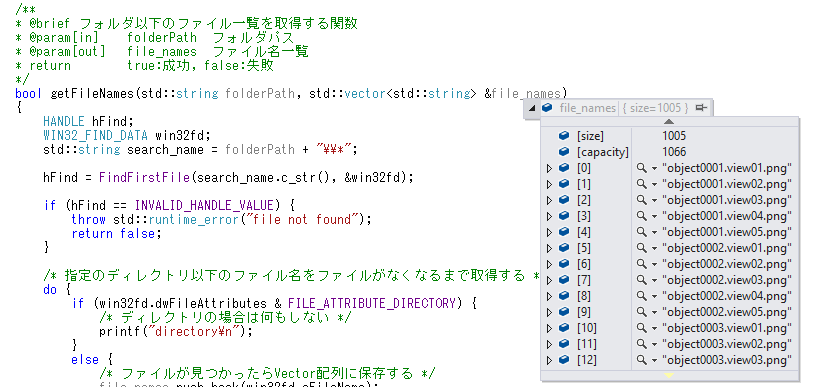Open visualizer dropdown arrow for [11]
818x387 pixels.
point(654,345)
